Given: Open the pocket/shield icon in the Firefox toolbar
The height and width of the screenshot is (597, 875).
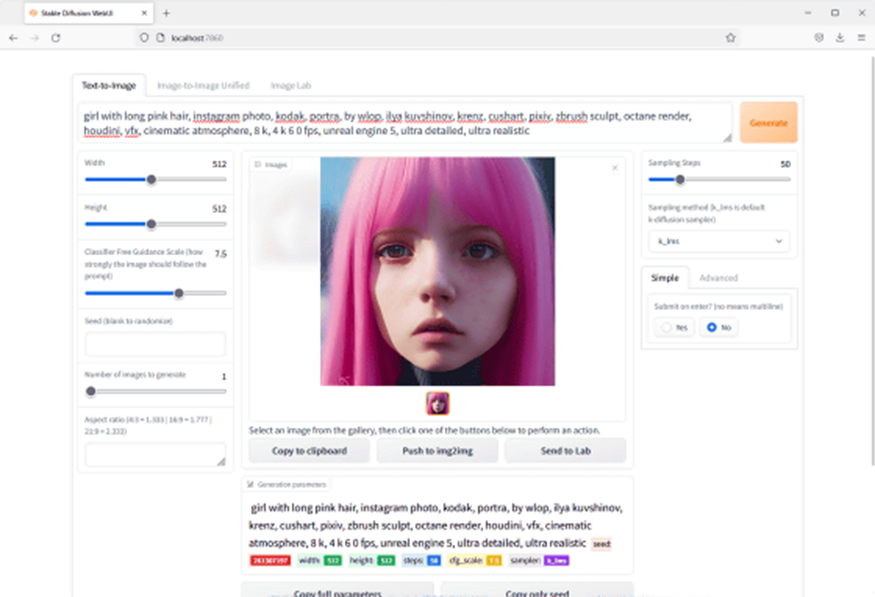Looking at the screenshot, I should (x=819, y=38).
